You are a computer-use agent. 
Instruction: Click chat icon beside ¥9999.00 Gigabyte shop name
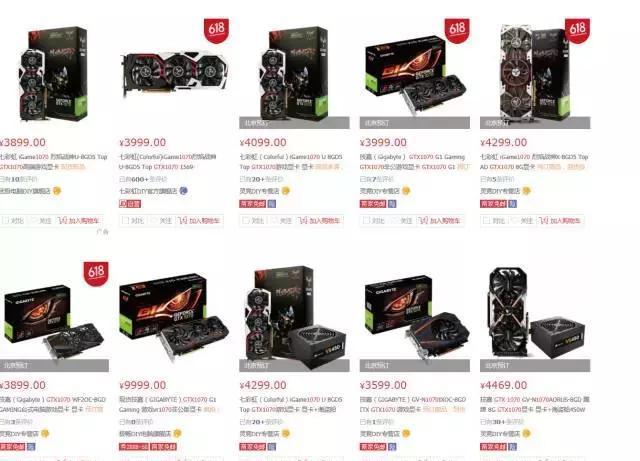click(x=177, y=433)
